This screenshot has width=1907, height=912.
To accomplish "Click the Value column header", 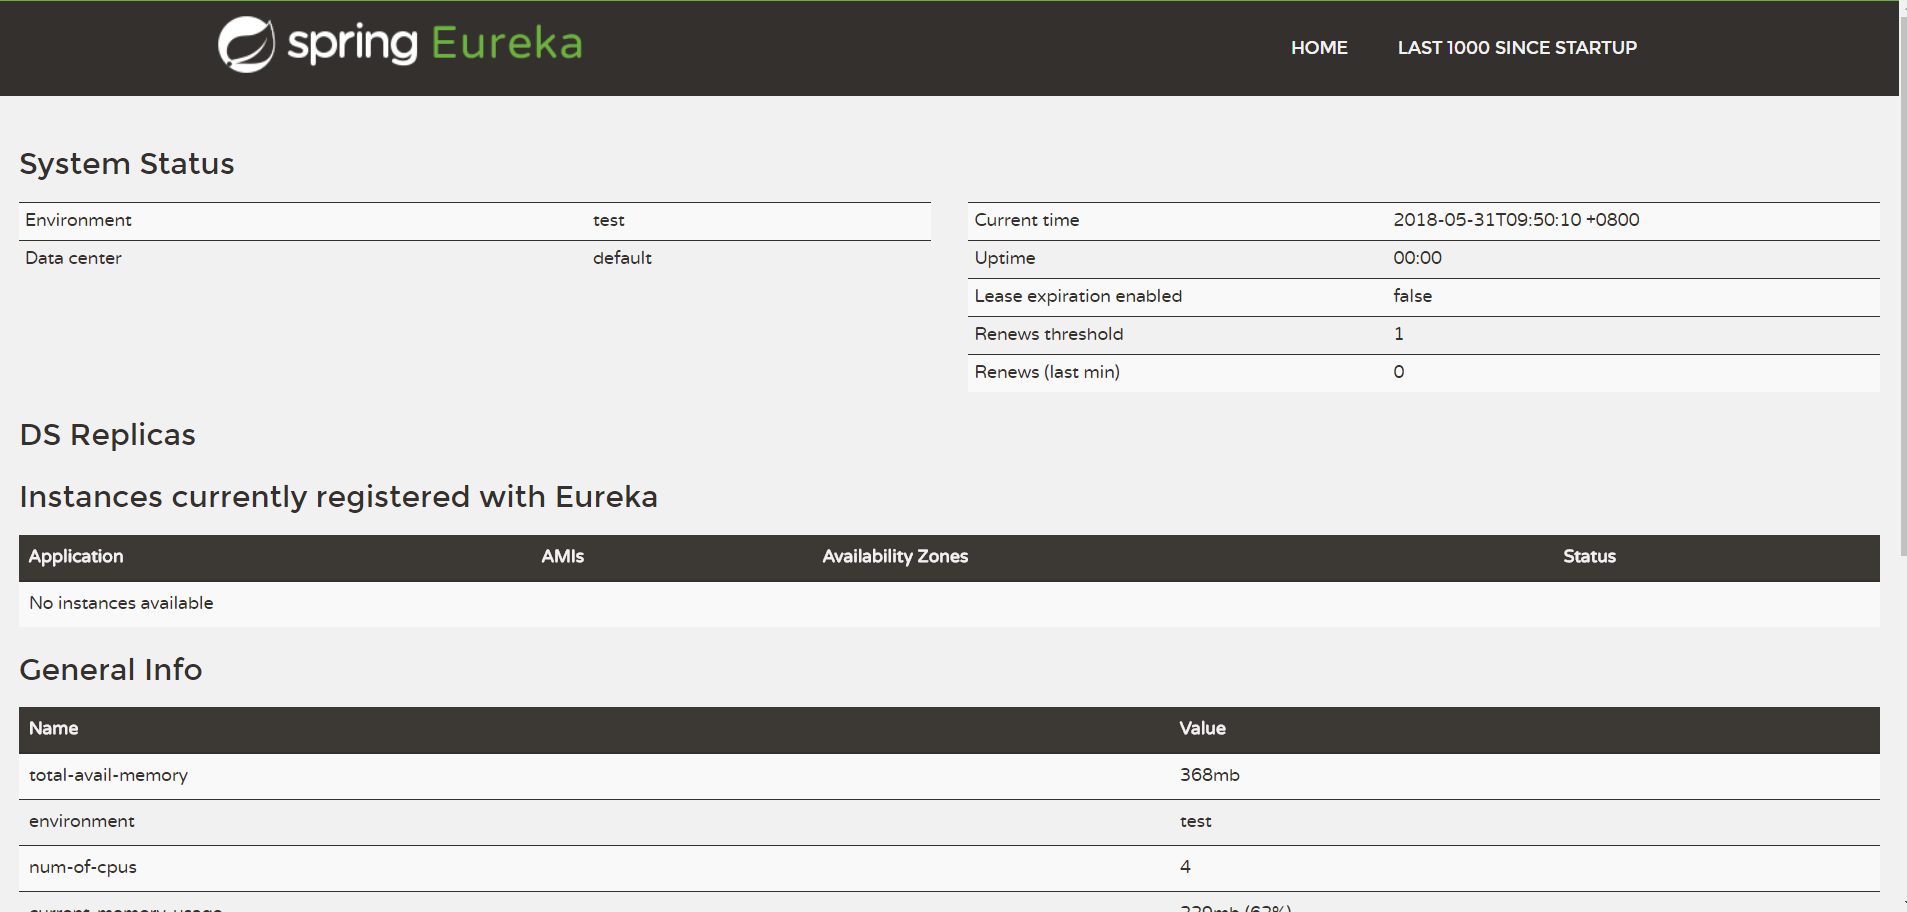I will pyautogui.click(x=1202, y=729).
